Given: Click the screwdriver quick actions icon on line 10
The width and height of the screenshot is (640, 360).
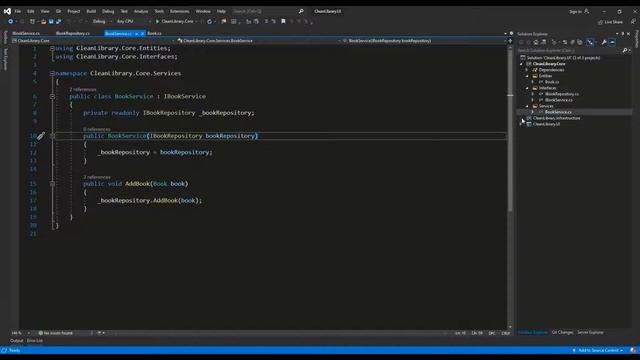Looking at the screenshot, I should click(x=41, y=136).
